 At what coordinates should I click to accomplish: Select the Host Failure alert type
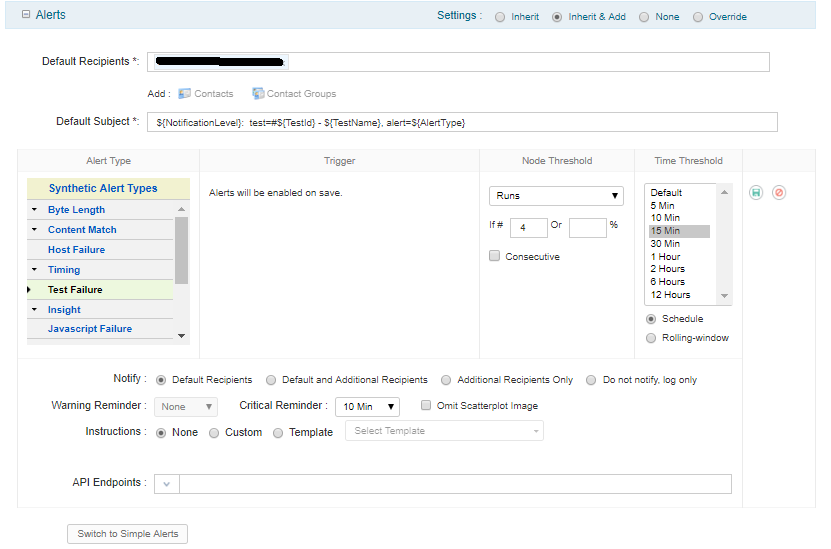pyautogui.click(x=76, y=250)
